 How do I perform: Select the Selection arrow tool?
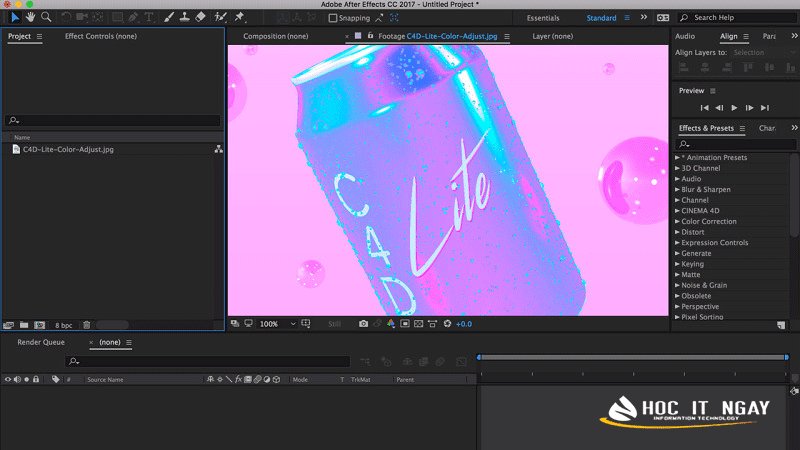15,17
